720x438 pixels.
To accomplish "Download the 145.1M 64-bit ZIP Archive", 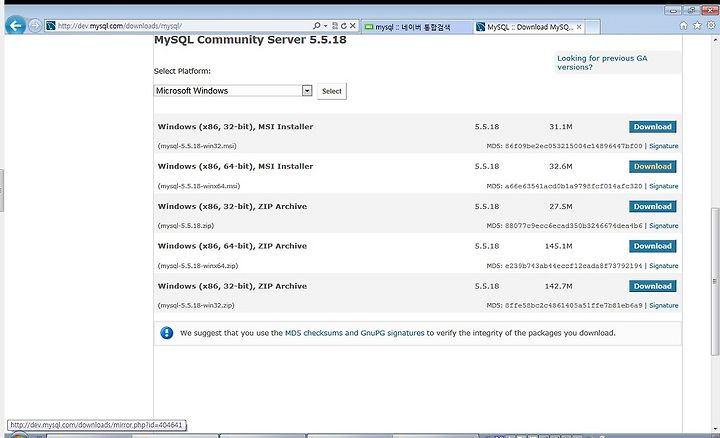I will (x=652, y=246).
